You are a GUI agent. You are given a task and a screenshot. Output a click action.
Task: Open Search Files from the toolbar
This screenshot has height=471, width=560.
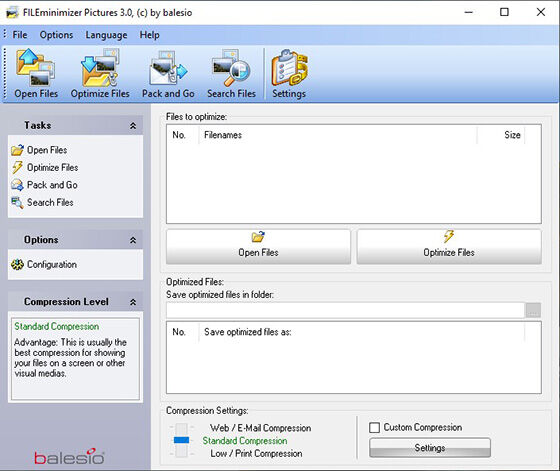pos(231,74)
